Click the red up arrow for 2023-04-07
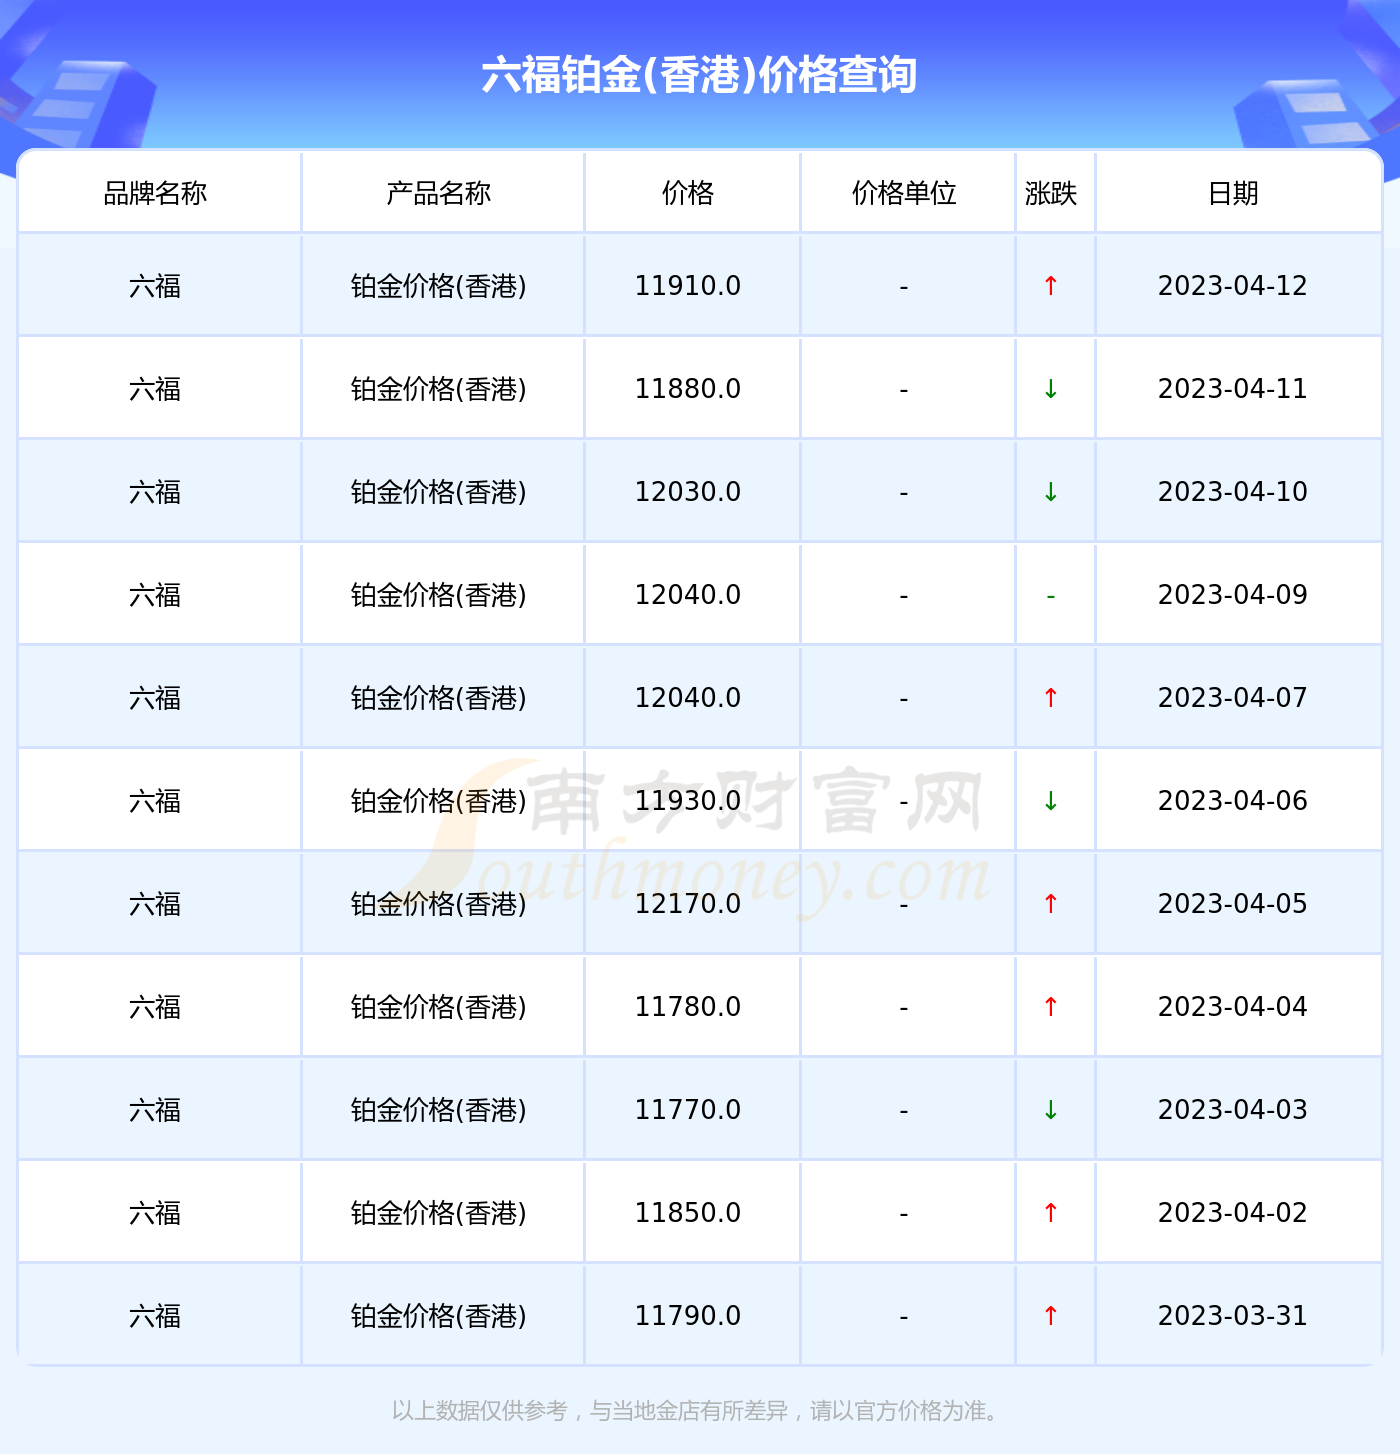 coord(1051,698)
